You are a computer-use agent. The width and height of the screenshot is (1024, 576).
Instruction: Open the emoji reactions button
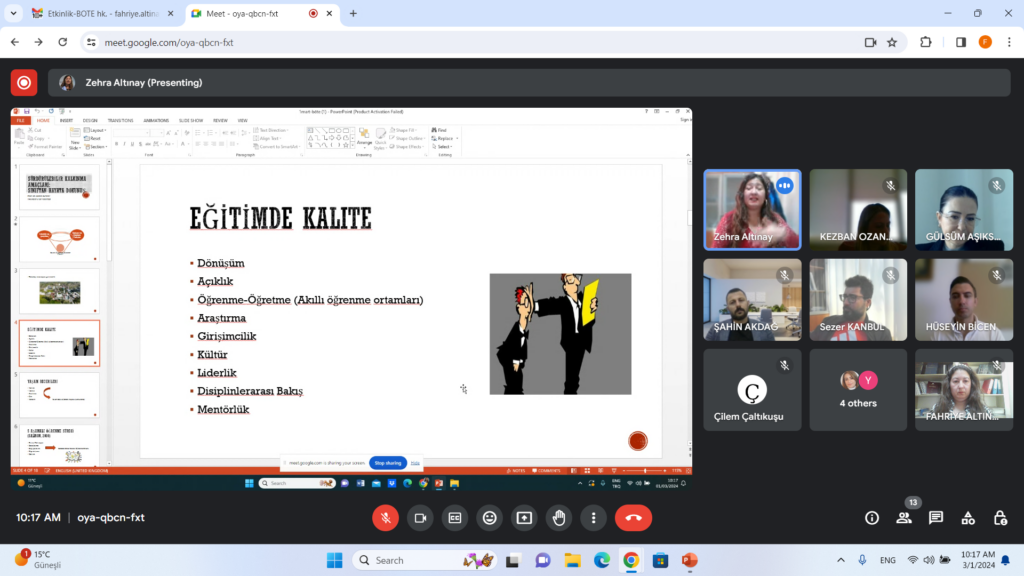[489, 517]
